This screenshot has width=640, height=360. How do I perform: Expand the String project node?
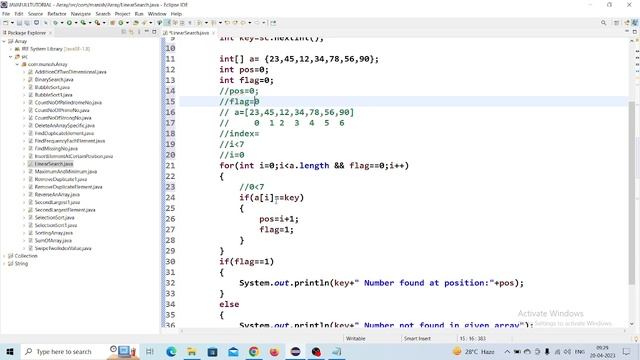coord(4,264)
